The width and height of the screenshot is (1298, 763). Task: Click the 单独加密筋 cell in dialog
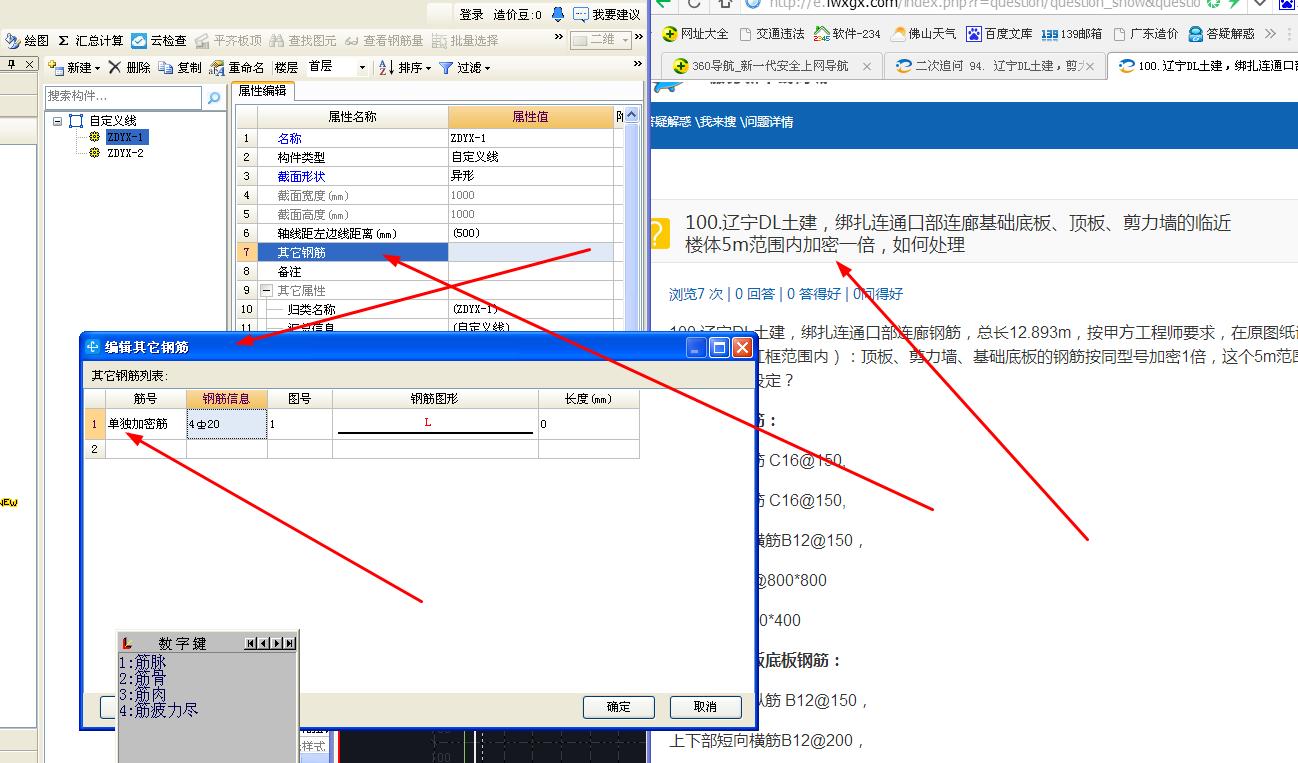pos(145,424)
